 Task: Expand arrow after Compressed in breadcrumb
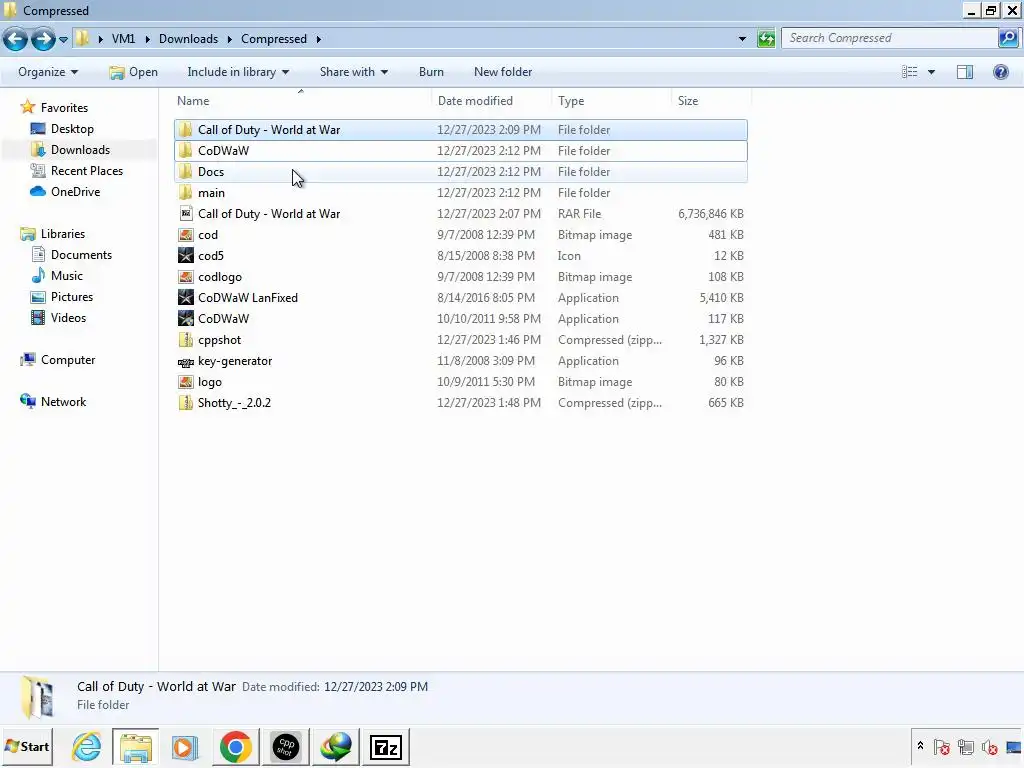[319, 39]
